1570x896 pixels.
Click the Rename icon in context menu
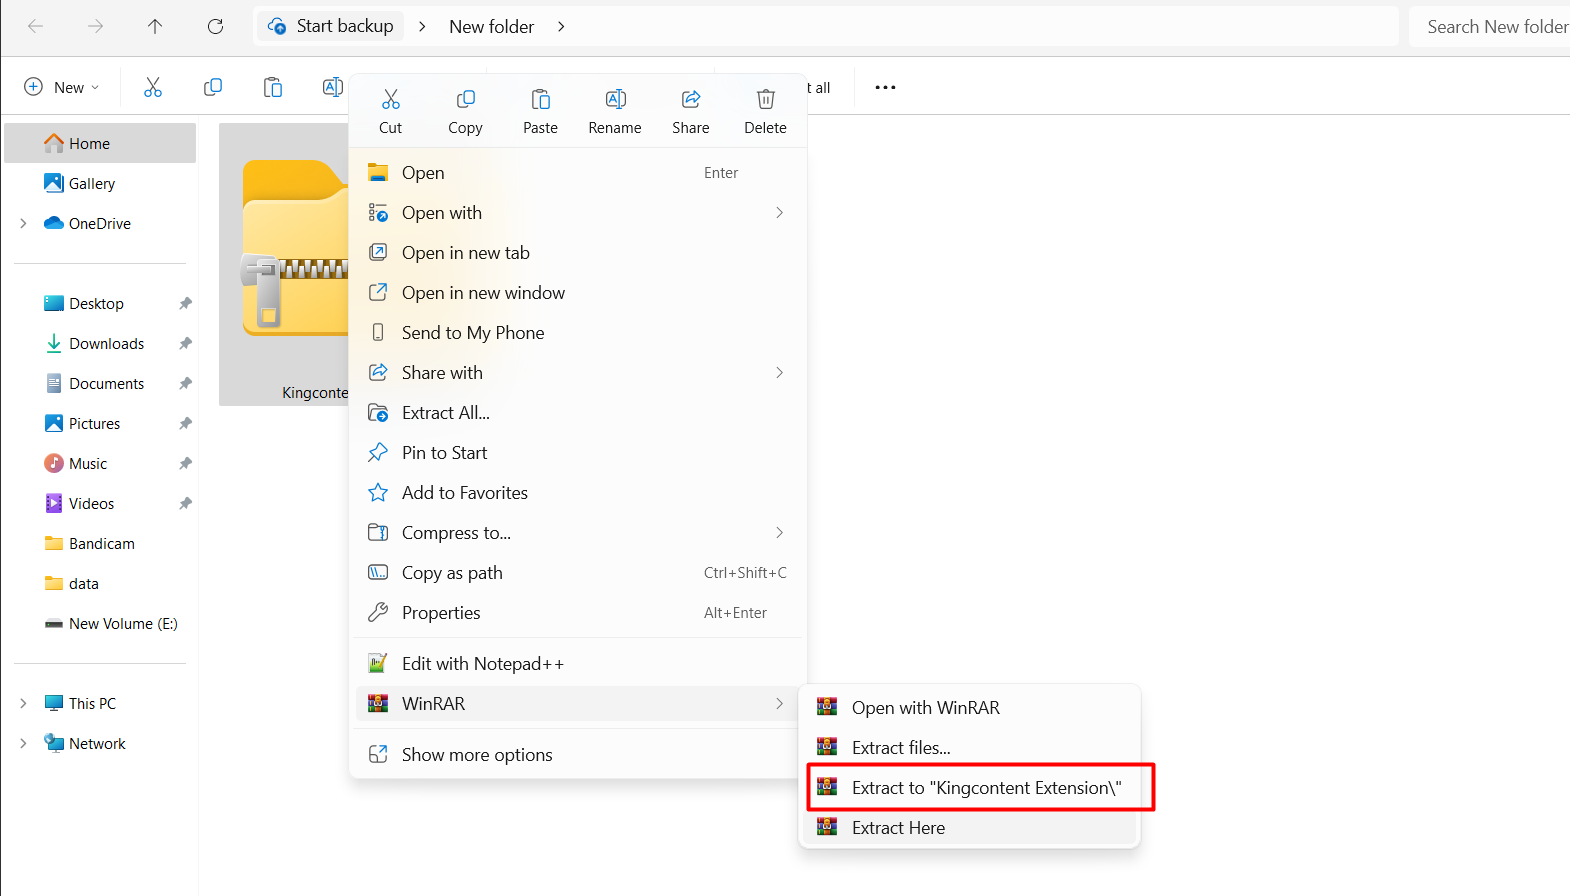[615, 100]
